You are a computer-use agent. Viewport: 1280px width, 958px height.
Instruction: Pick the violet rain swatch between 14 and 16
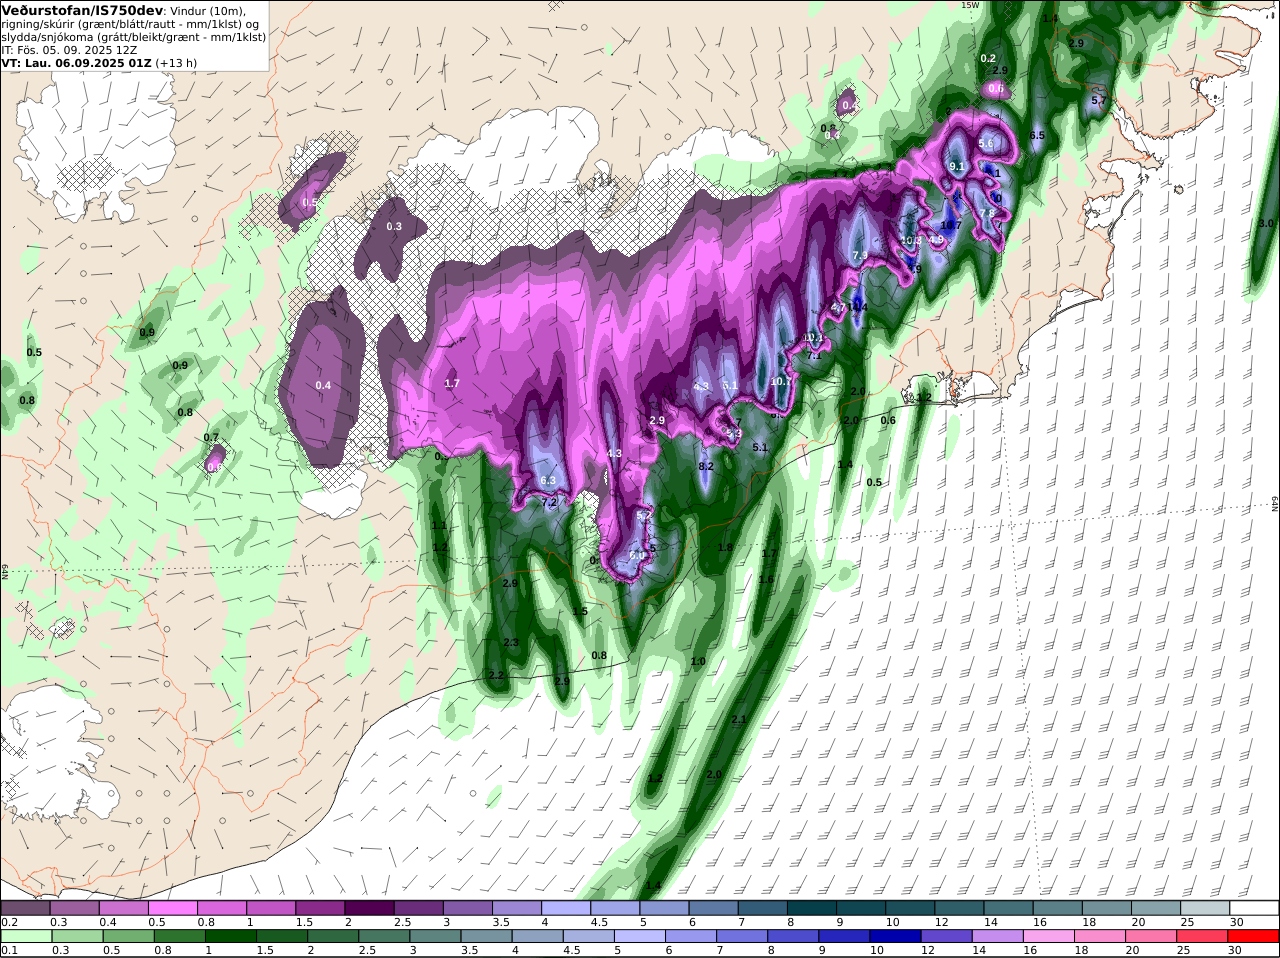click(997, 936)
